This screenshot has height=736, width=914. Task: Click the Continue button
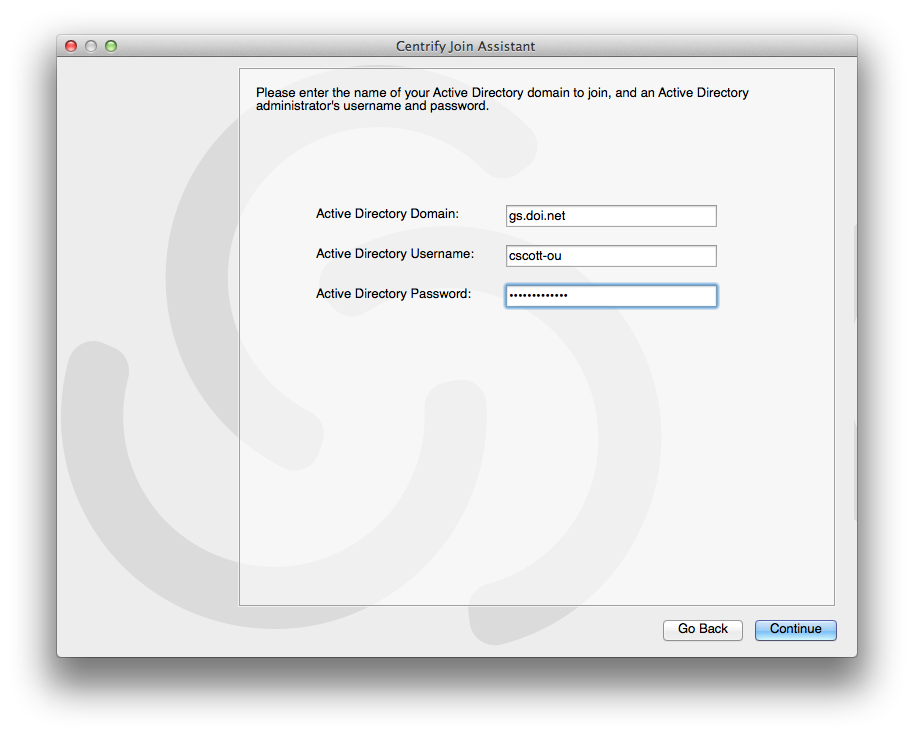click(x=795, y=629)
